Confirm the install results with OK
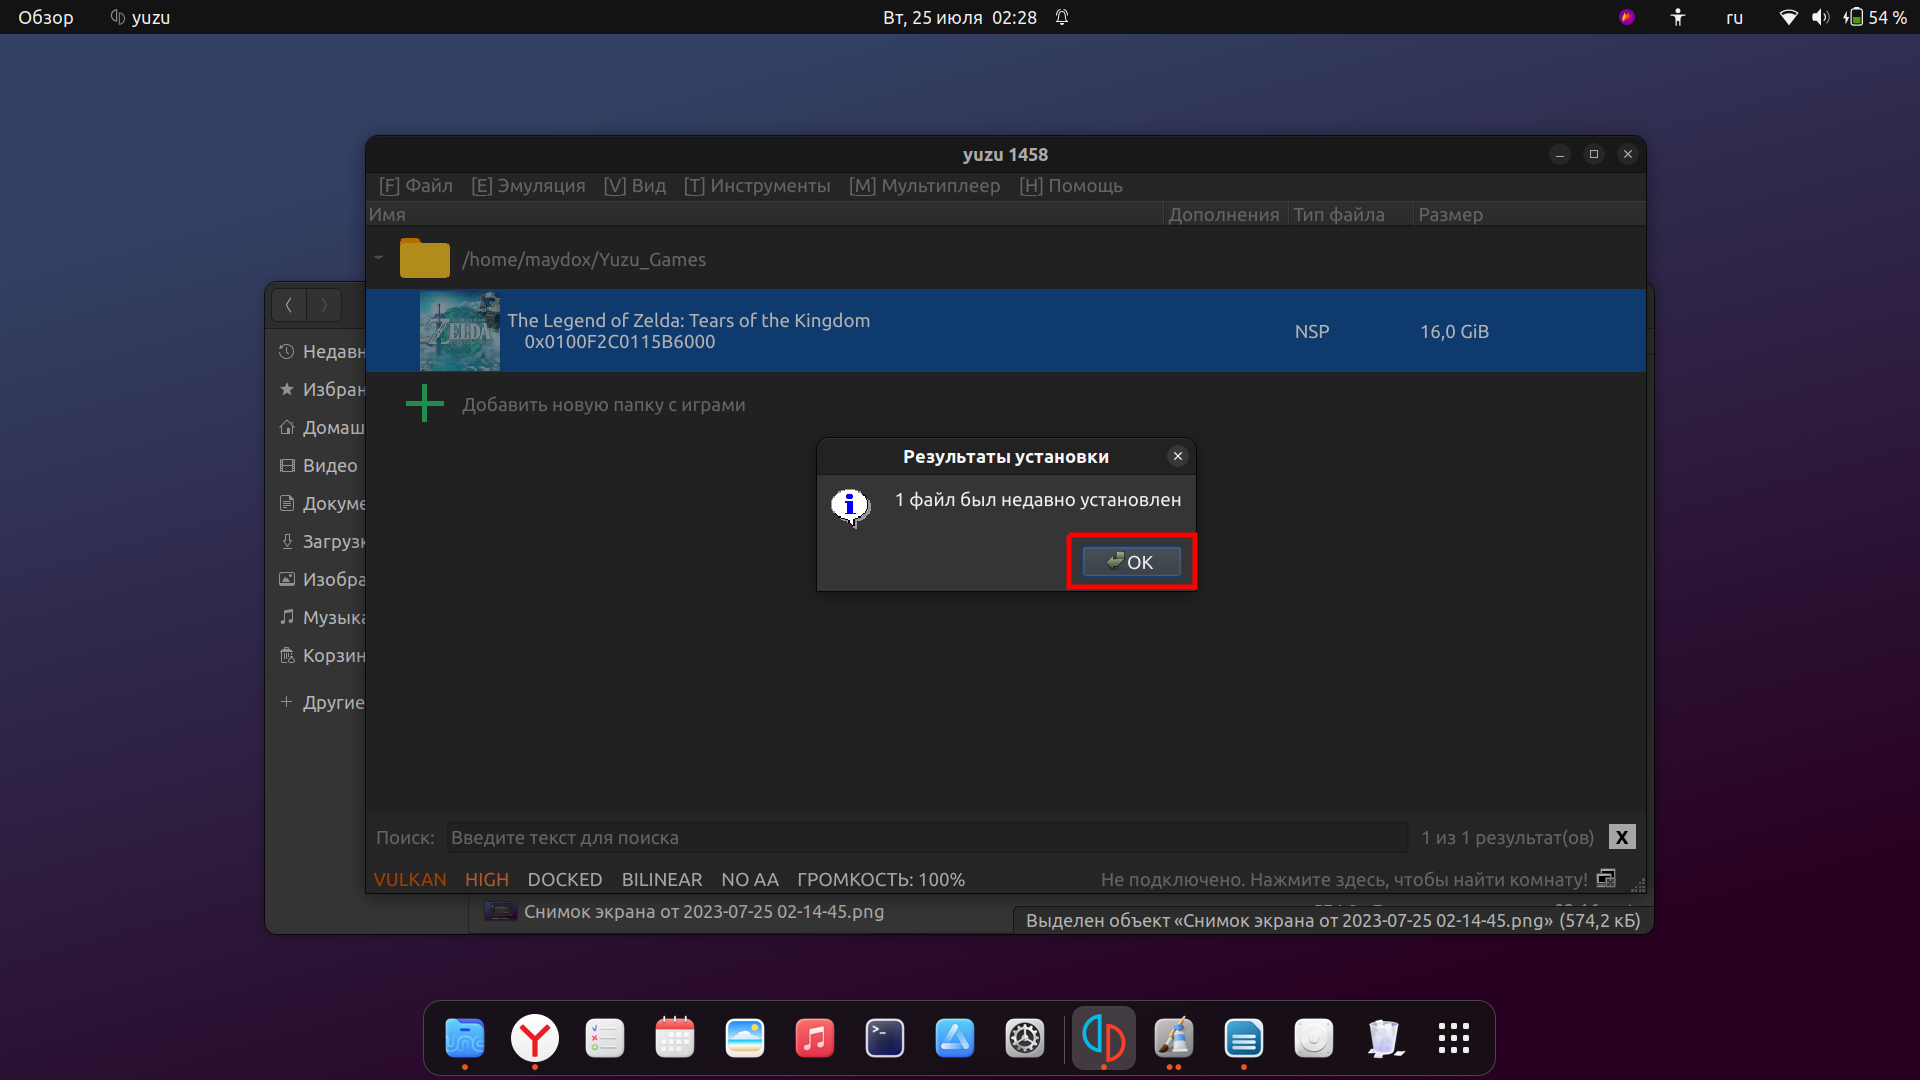Viewport: 1920px width, 1080px height. (1131, 562)
